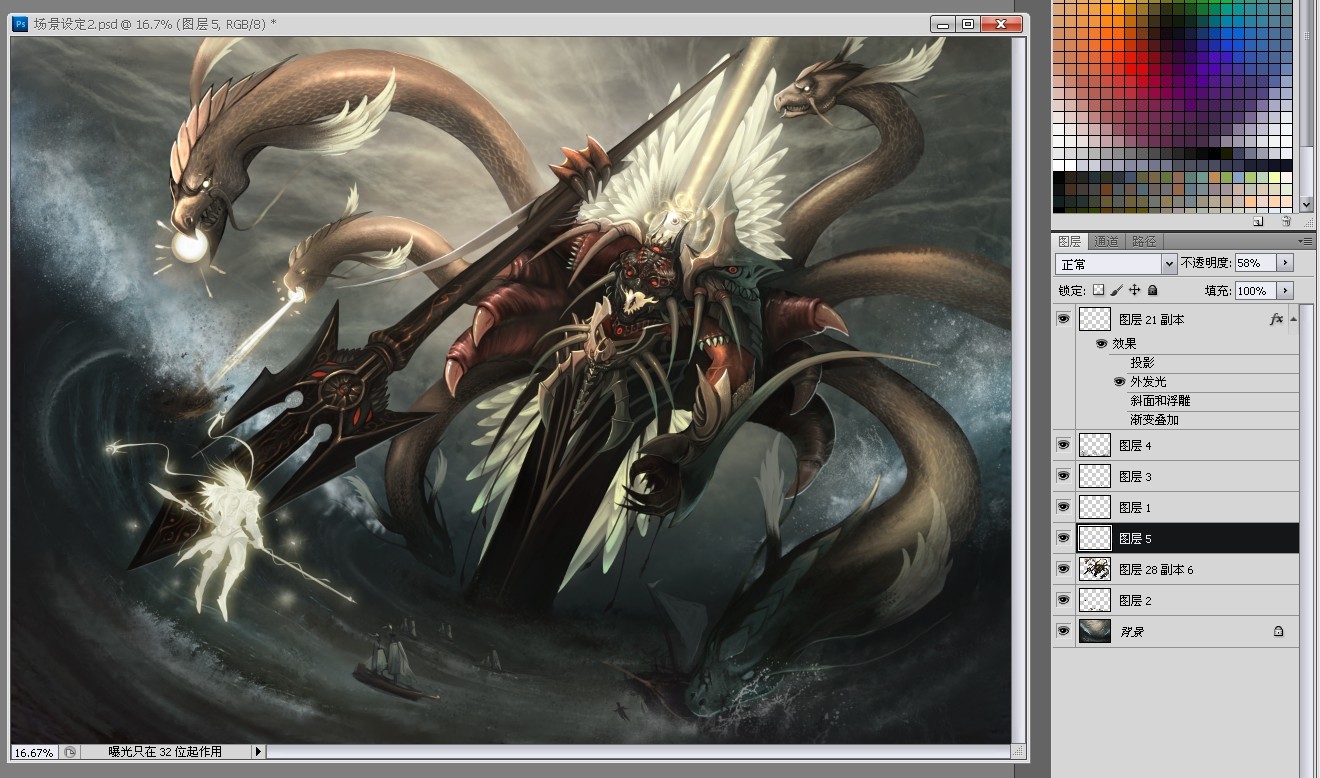This screenshot has height=778, width=1320.
Task: Toggle visibility of 图层 28 副本 6
Action: (1063, 569)
